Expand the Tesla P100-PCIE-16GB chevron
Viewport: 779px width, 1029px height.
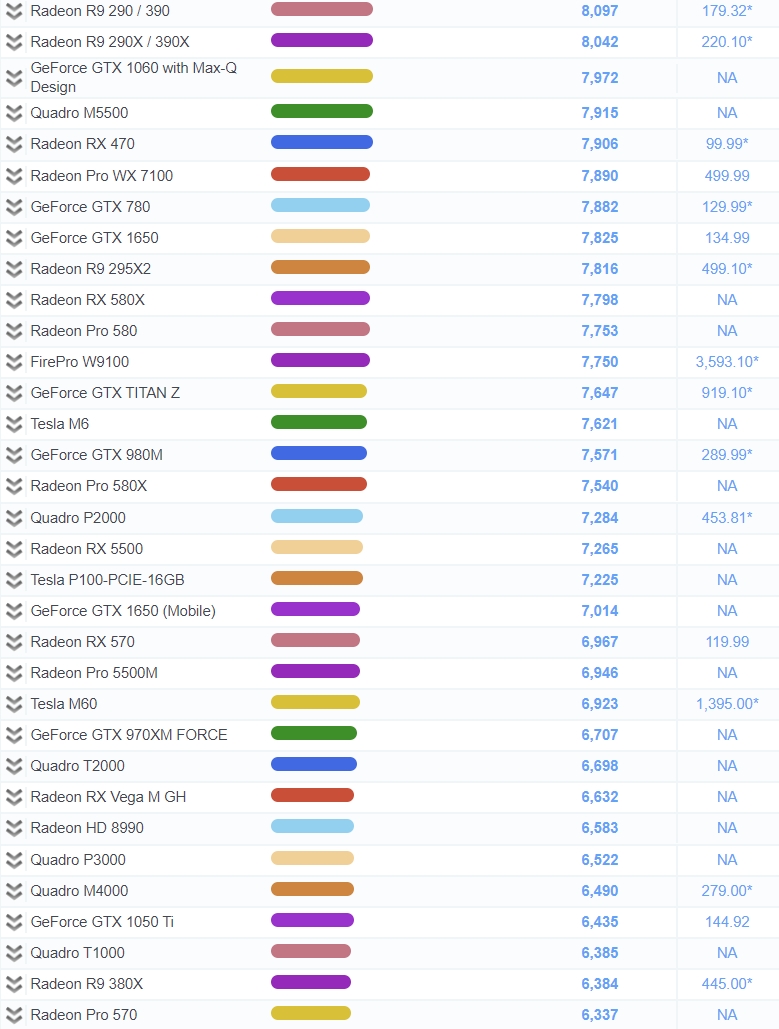point(14,580)
